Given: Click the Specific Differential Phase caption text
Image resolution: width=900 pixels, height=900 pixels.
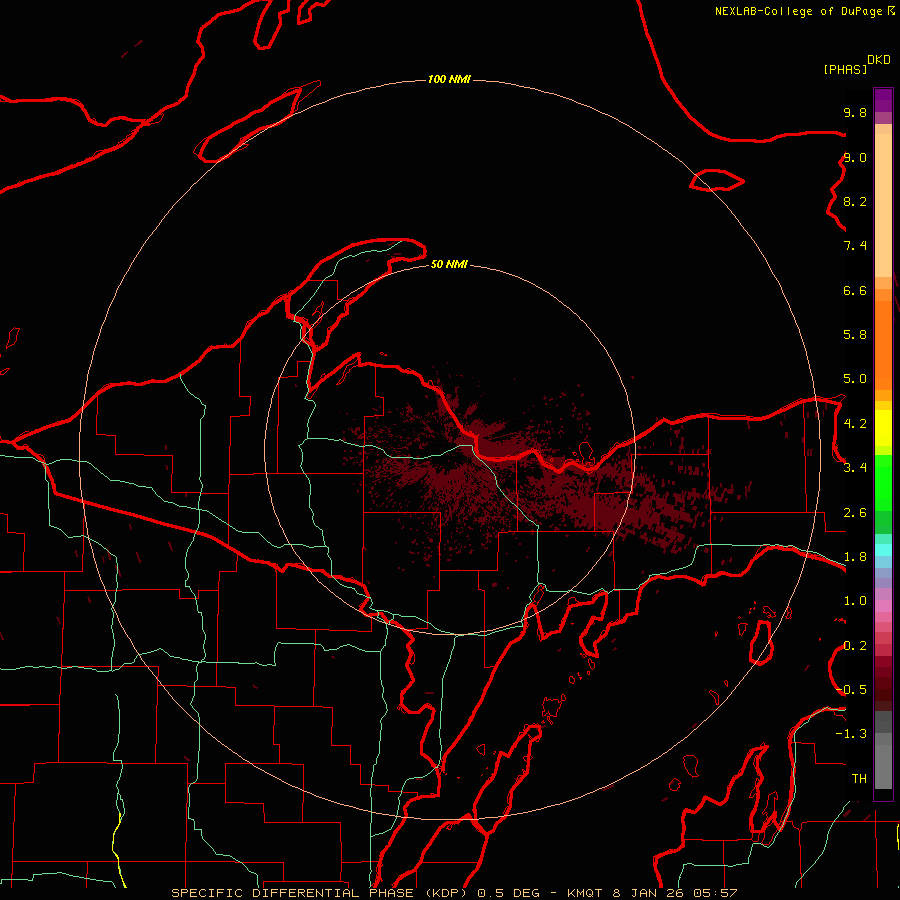Looking at the screenshot, I should tap(454, 893).
